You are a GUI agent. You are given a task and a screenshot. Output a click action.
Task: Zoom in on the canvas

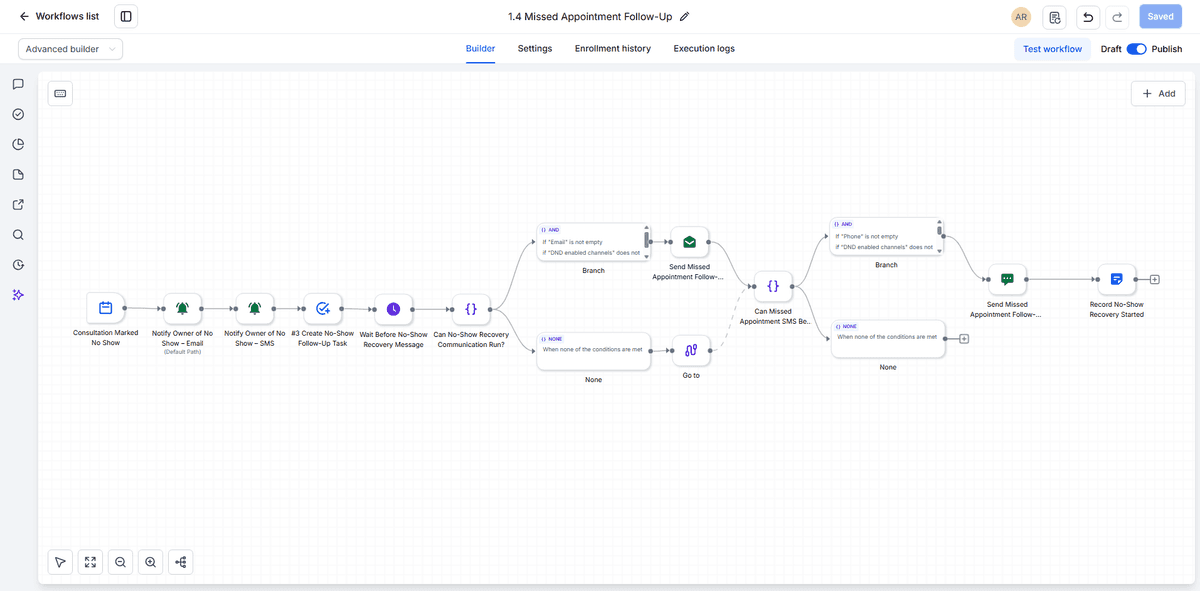point(150,562)
